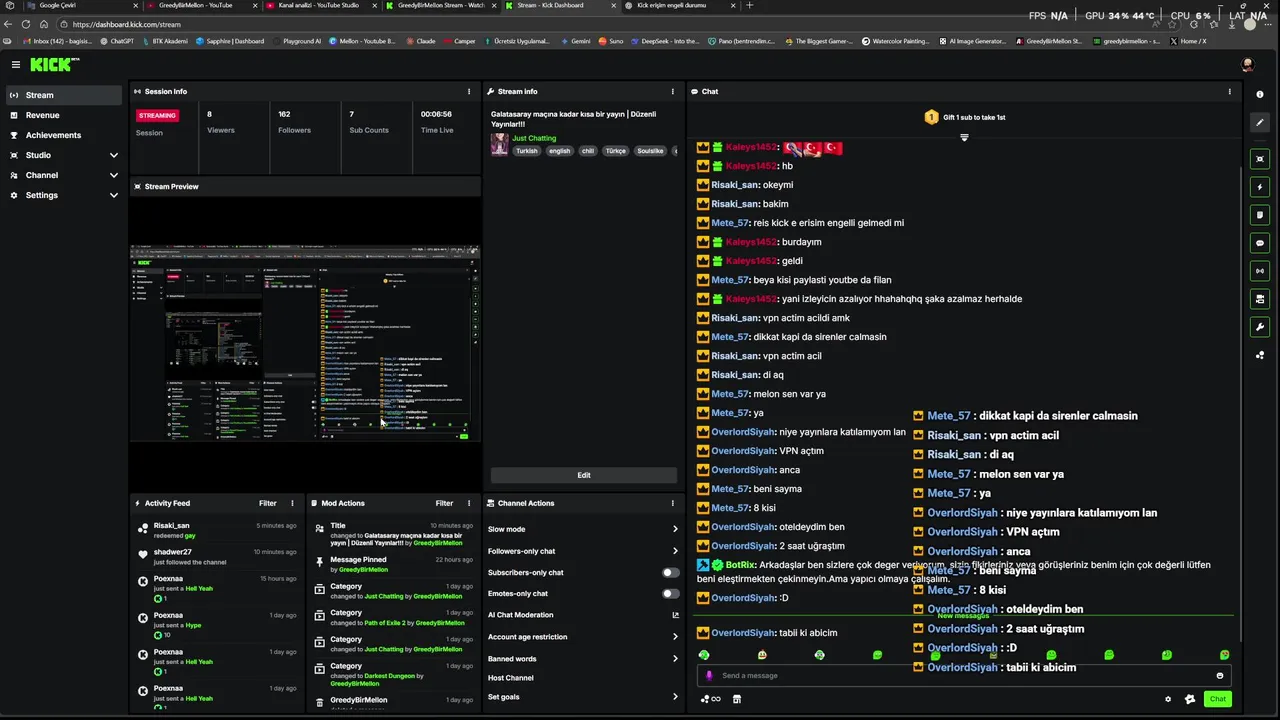1280x720 pixels.
Task: Open the Chat panel three-dot menu
Action: click(1230, 91)
